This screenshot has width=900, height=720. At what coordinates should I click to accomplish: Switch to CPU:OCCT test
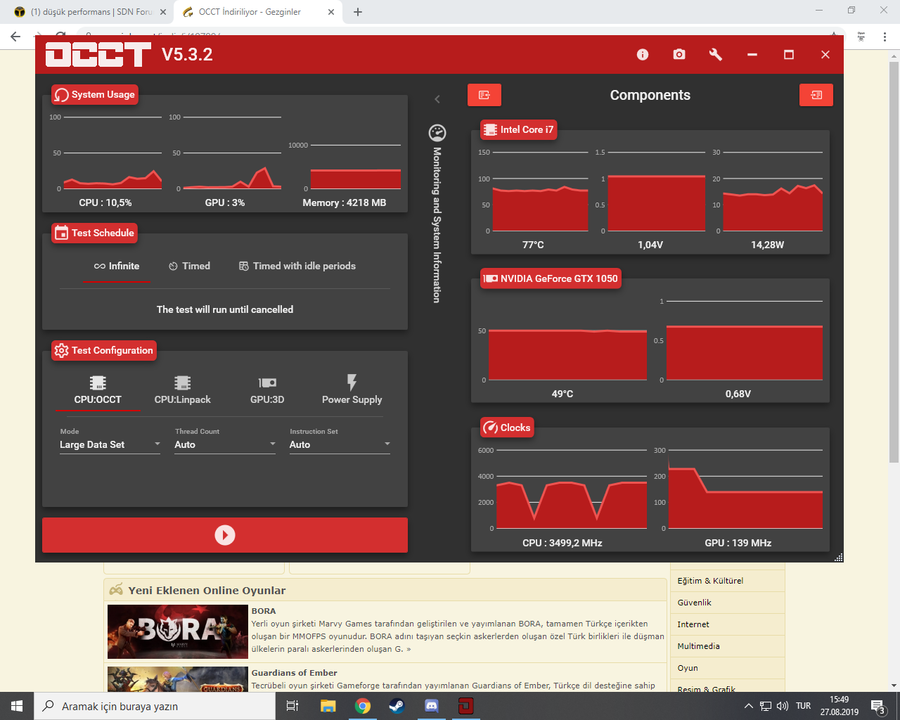(x=98, y=390)
